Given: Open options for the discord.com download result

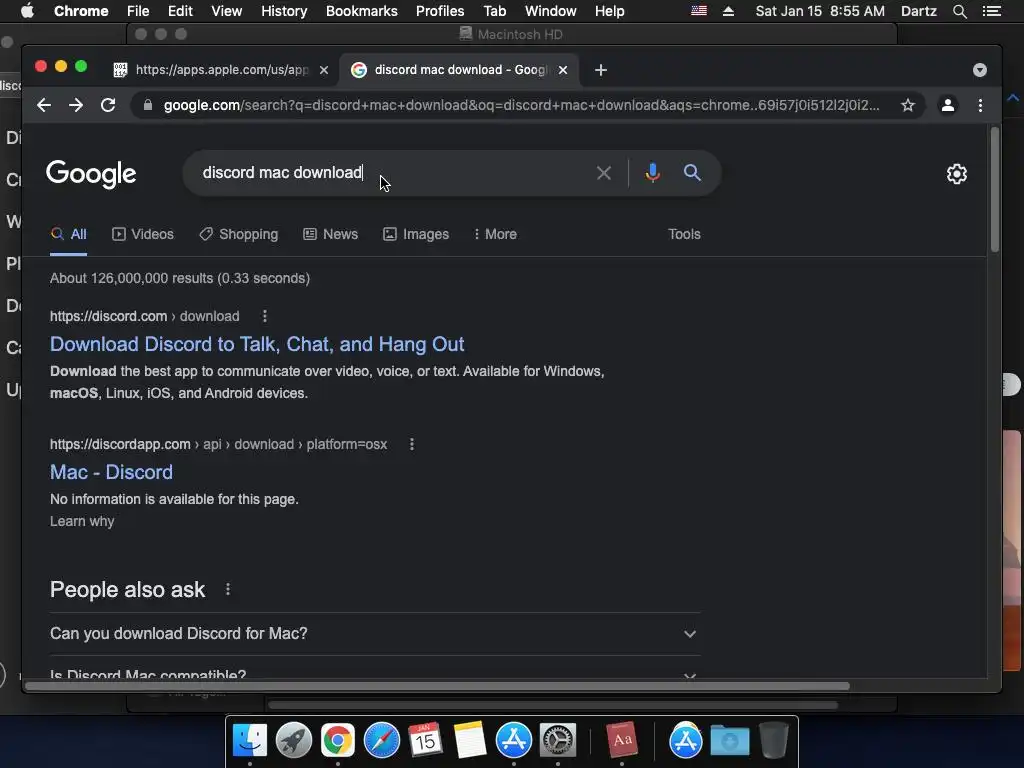Looking at the screenshot, I should pyautogui.click(x=264, y=316).
